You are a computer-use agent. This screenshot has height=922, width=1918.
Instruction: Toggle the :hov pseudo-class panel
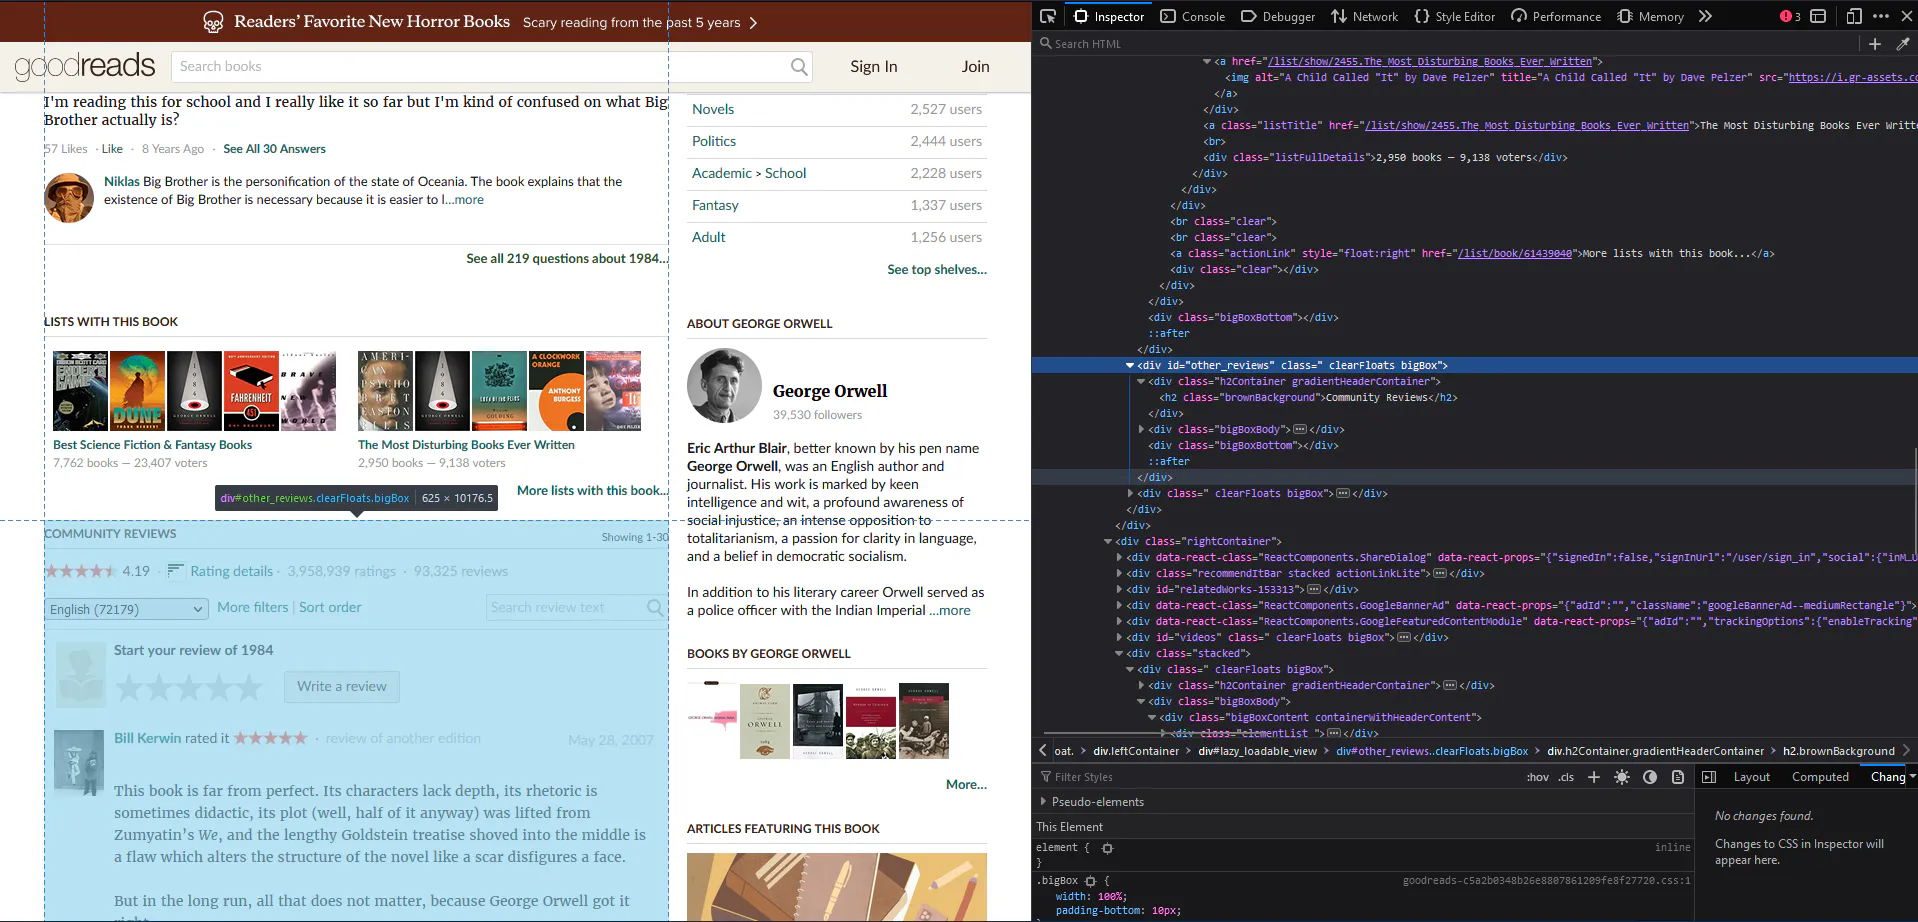tap(1537, 777)
